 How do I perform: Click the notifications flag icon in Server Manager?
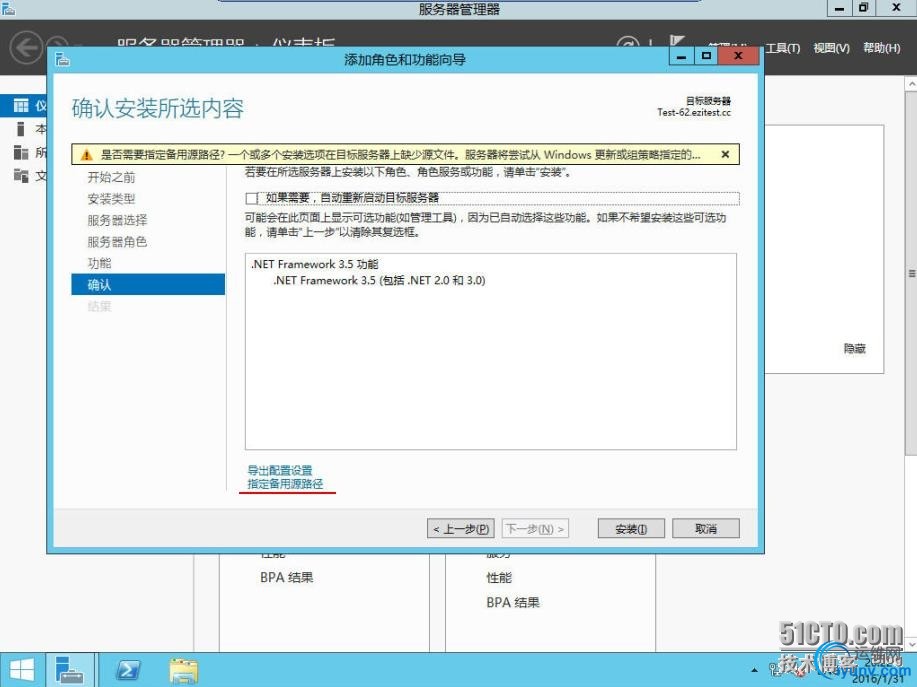tap(677, 42)
